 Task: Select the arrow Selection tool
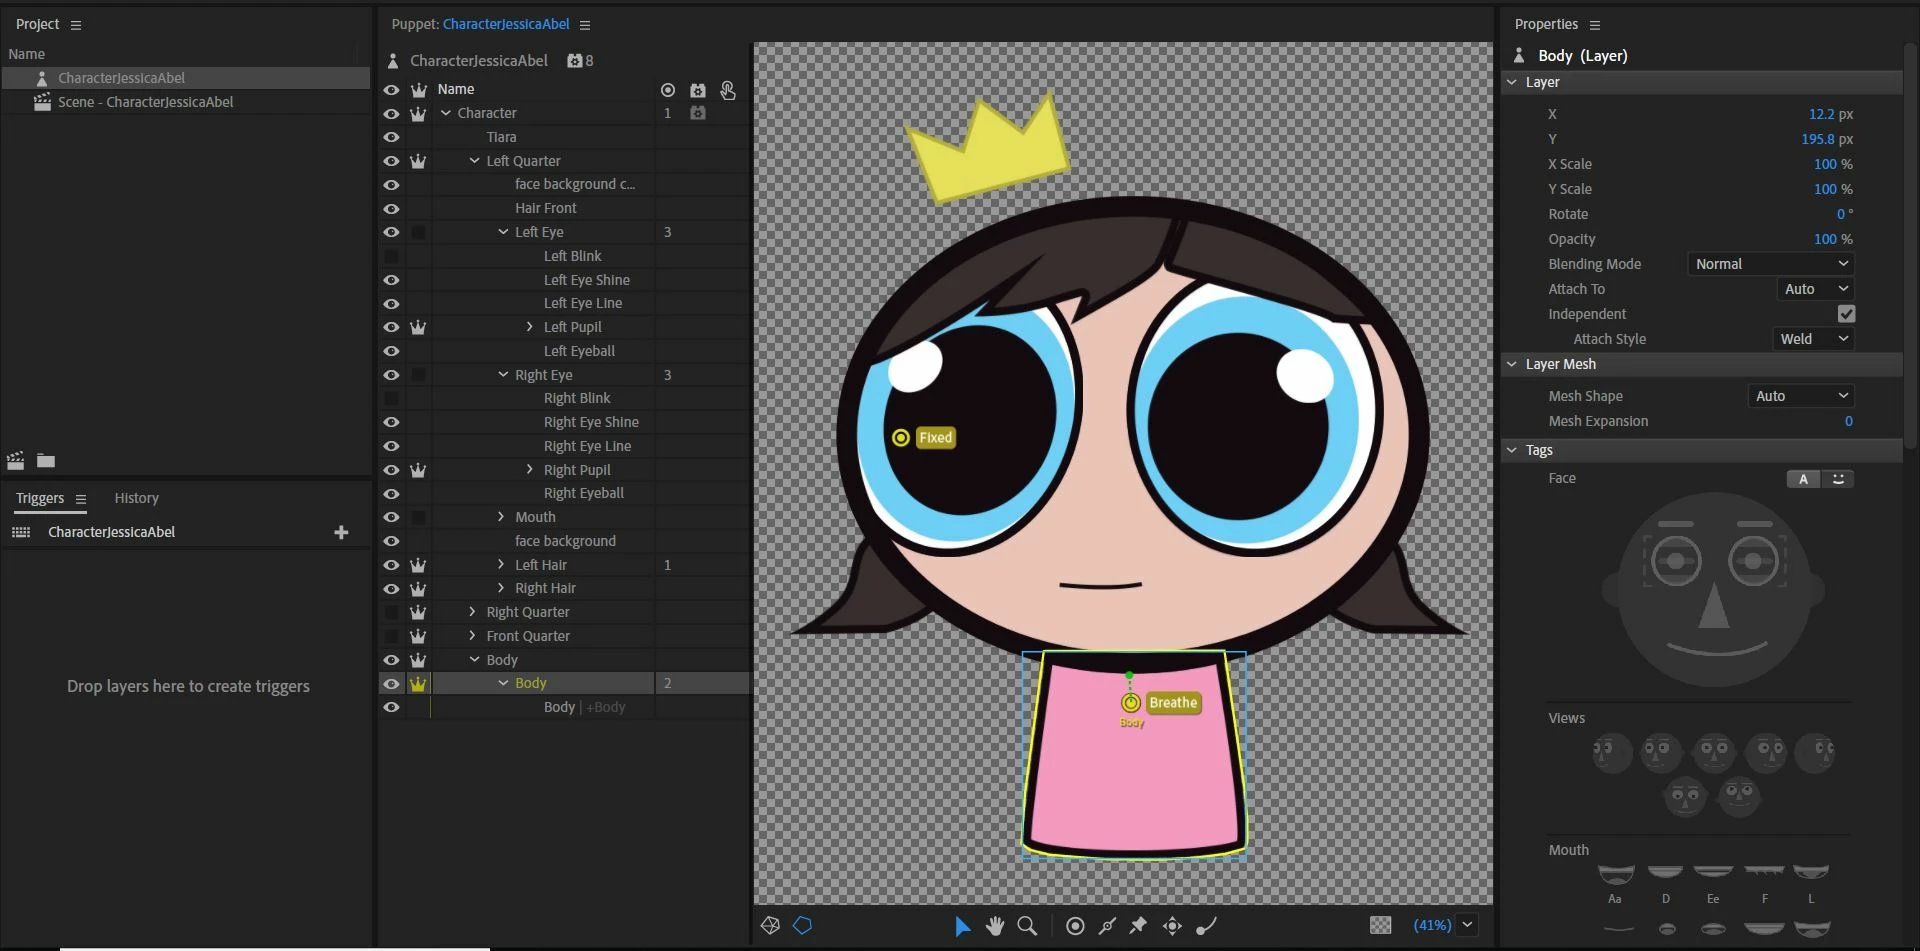[x=962, y=926]
